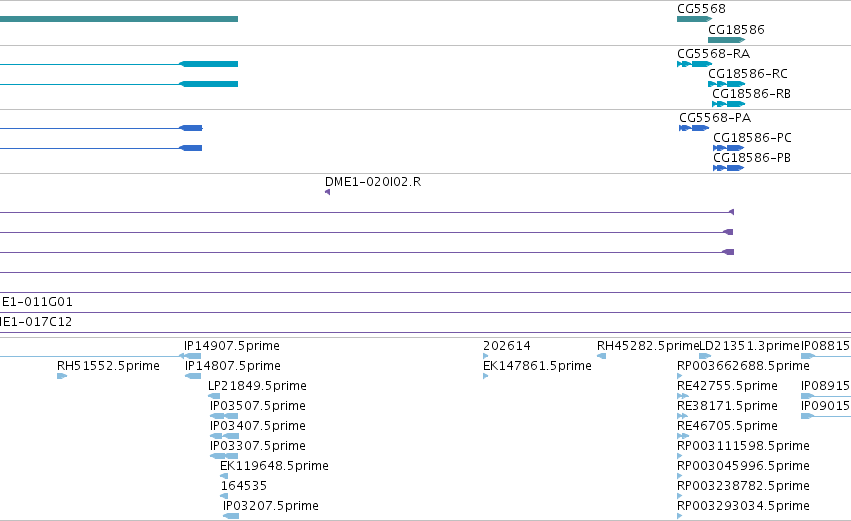Click the IP09015 label
851x521 pixels.
(825, 406)
